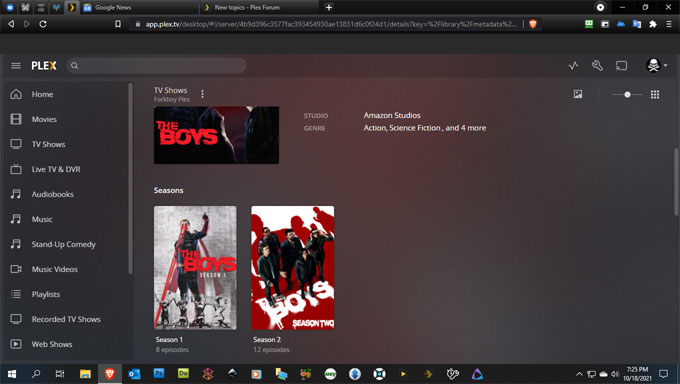Open Season 1 poster

pos(195,268)
